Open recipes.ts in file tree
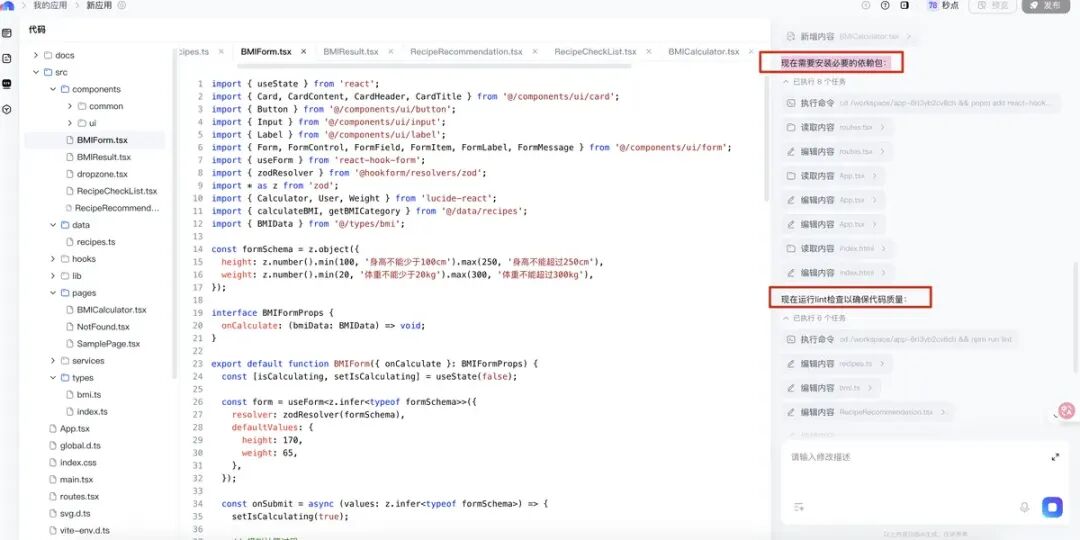This screenshot has height=540, width=1080. (x=96, y=242)
